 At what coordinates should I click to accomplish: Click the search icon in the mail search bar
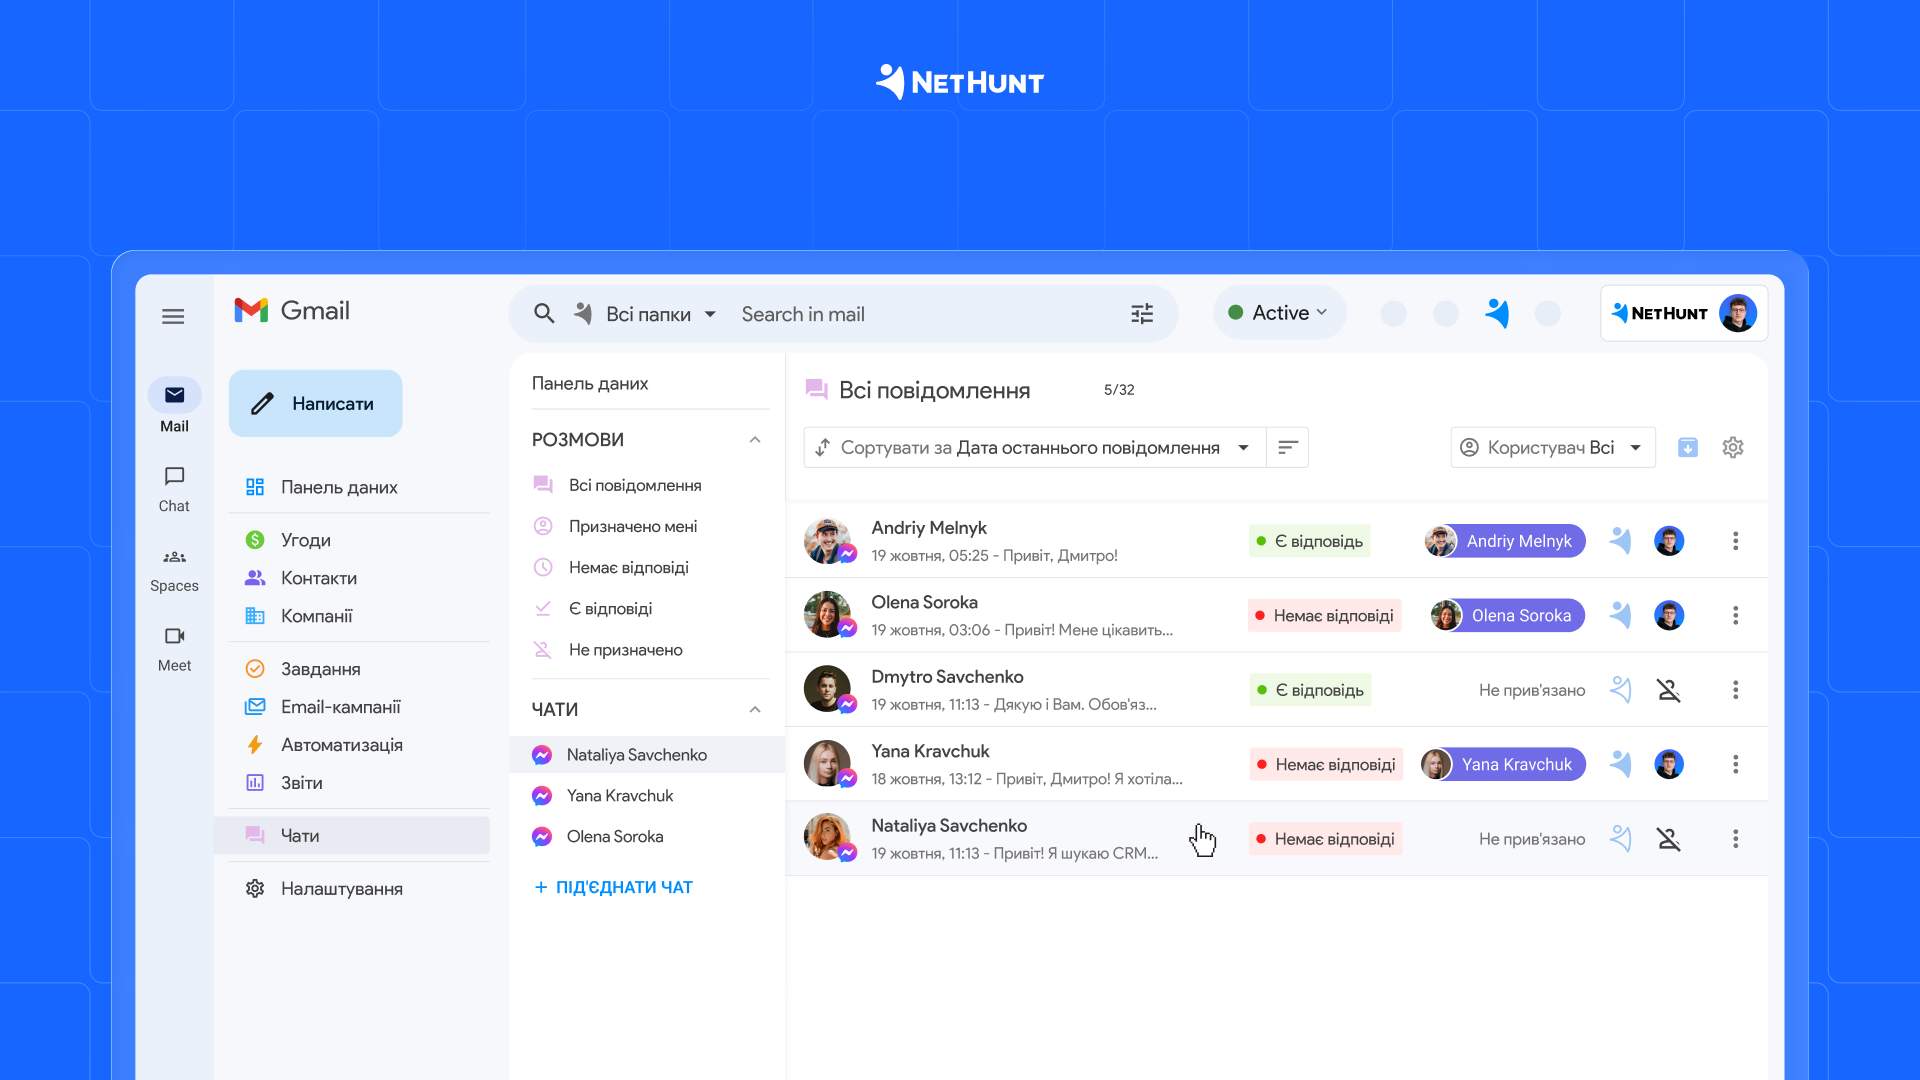coord(544,313)
